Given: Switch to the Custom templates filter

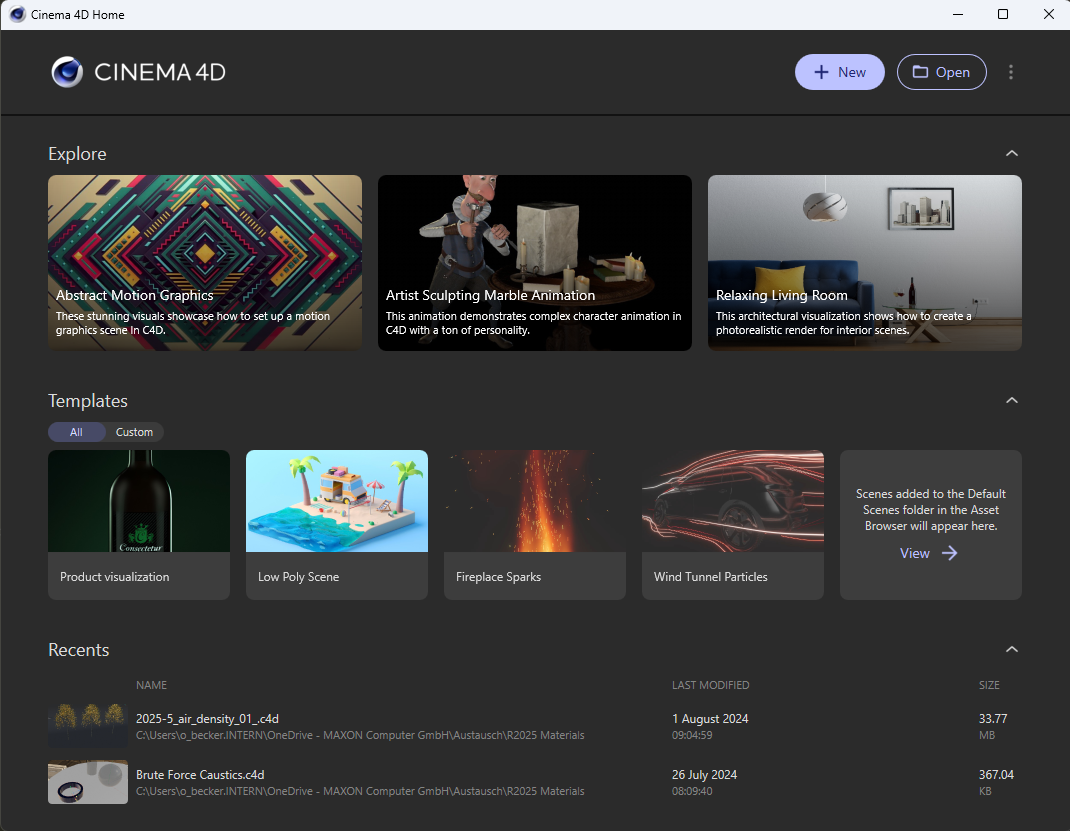Looking at the screenshot, I should click(134, 432).
